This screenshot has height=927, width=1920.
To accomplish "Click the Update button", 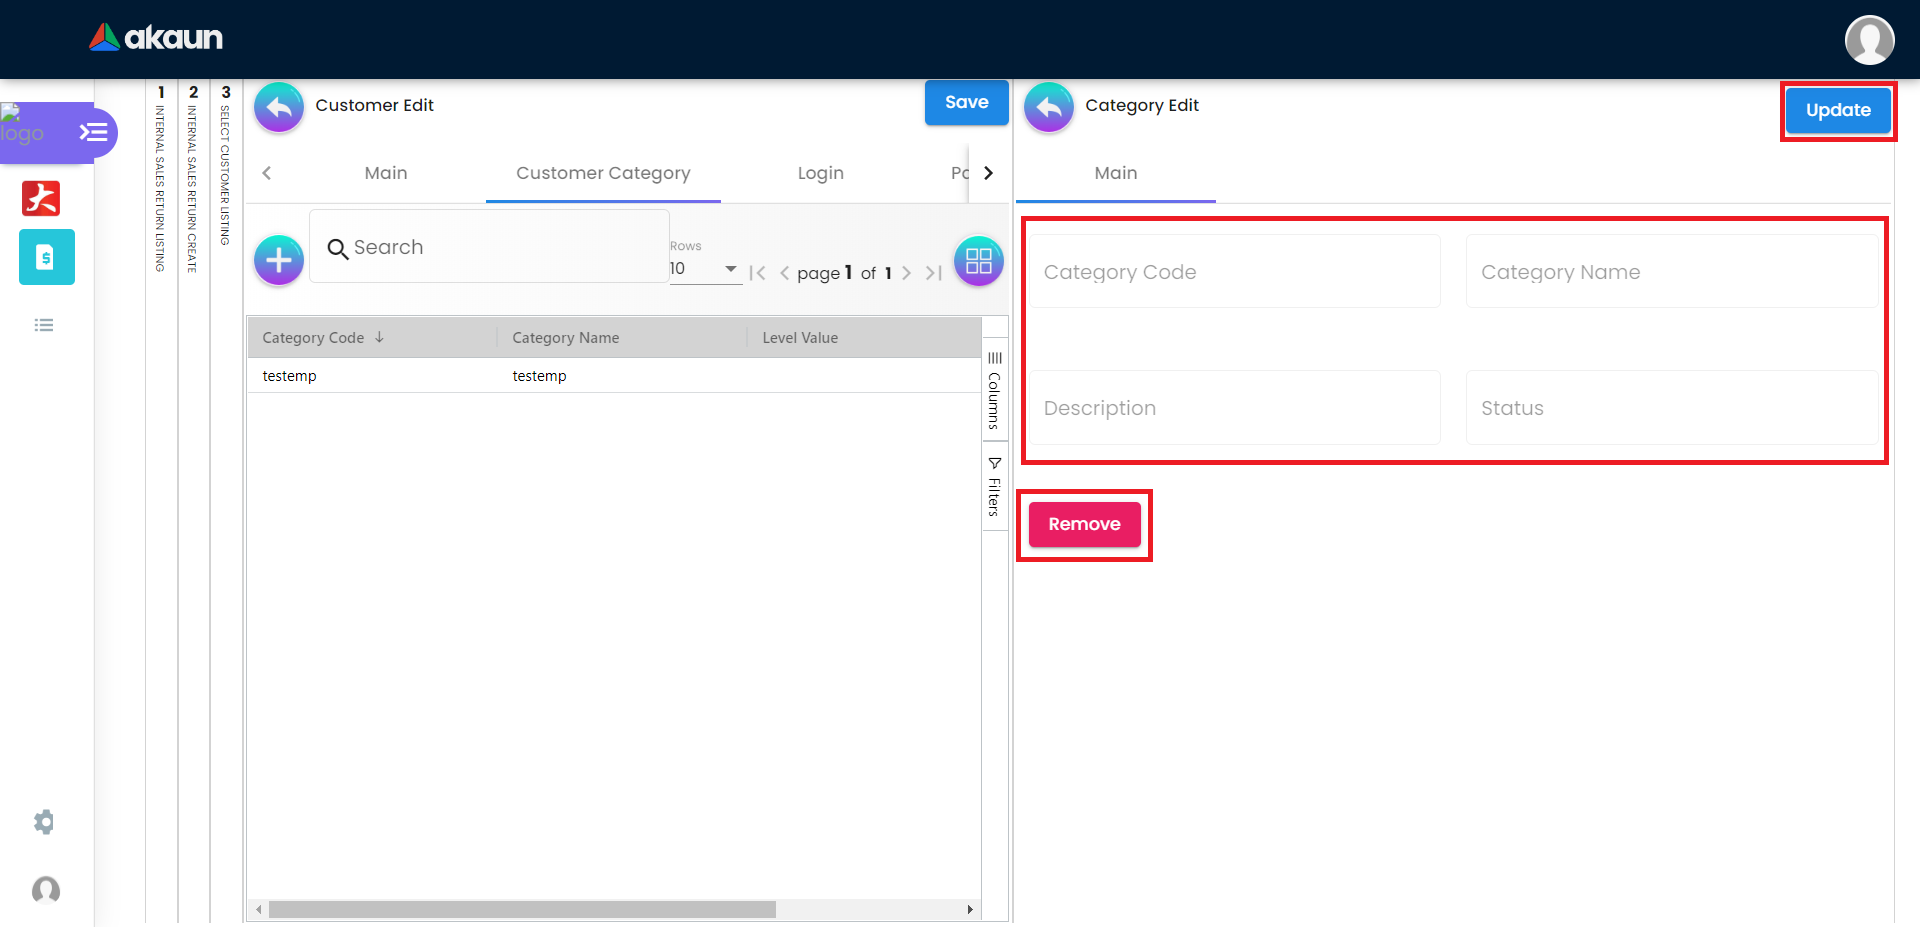I will tap(1838, 110).
